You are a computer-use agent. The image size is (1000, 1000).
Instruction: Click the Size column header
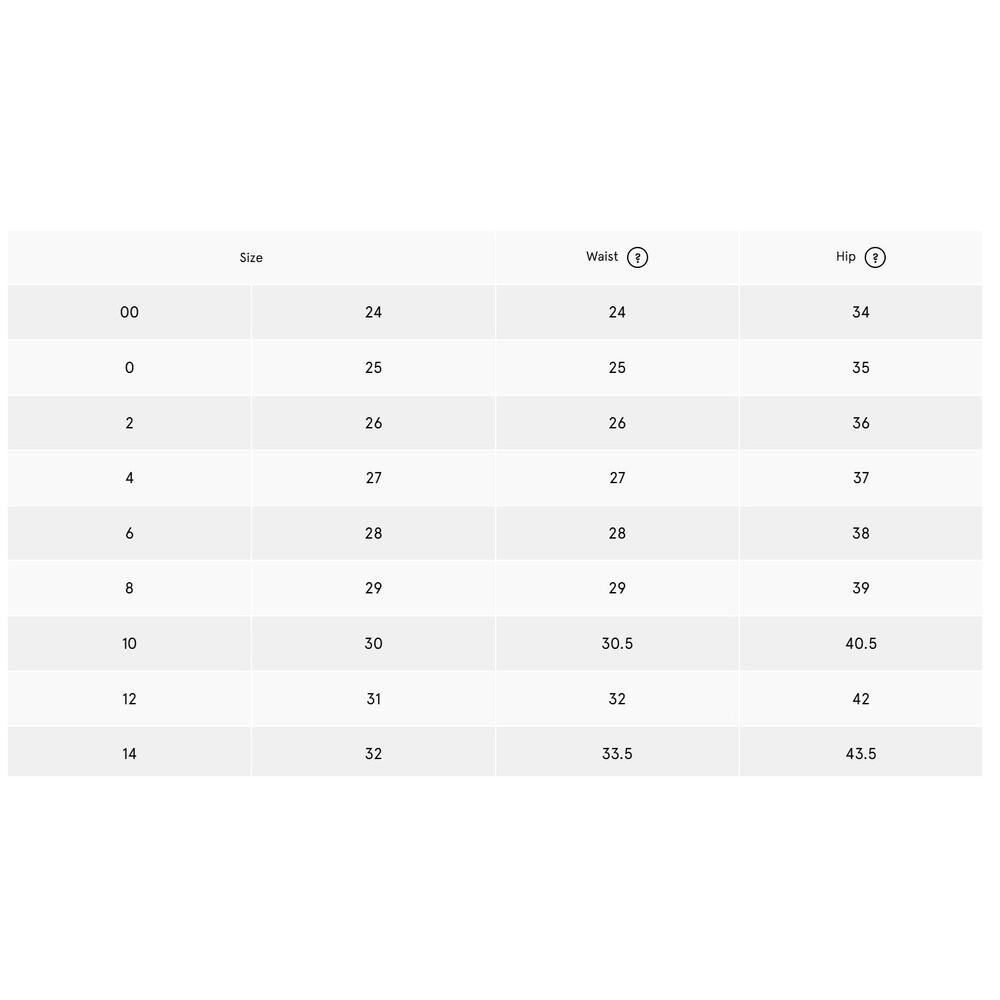point(251,258)
